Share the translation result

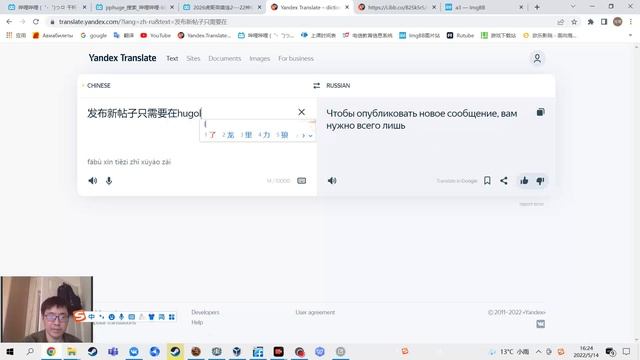pos(504,180)
